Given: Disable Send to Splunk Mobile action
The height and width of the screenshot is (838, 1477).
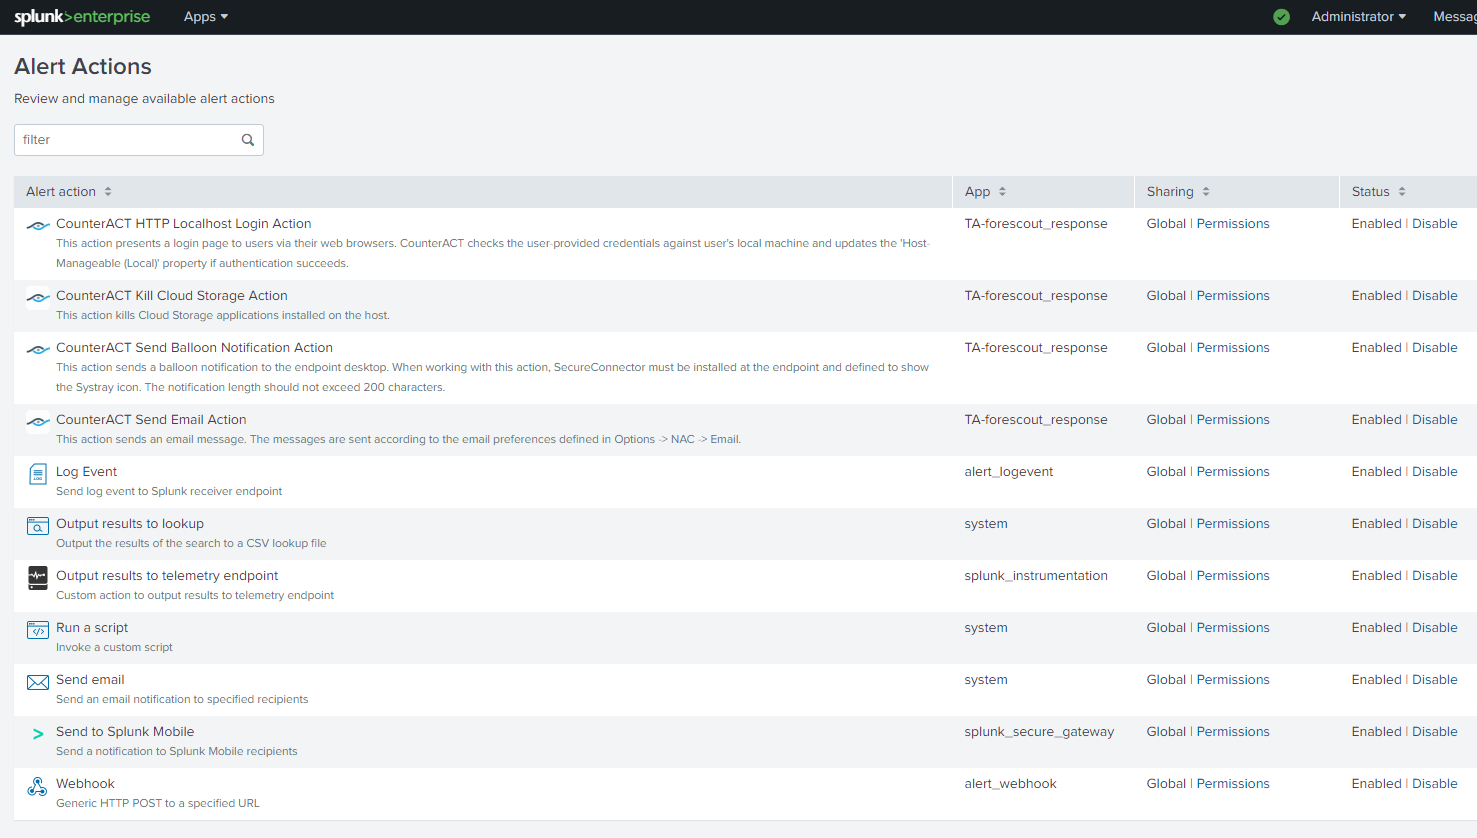Looking at the screenshot, I should [1435, 732].
